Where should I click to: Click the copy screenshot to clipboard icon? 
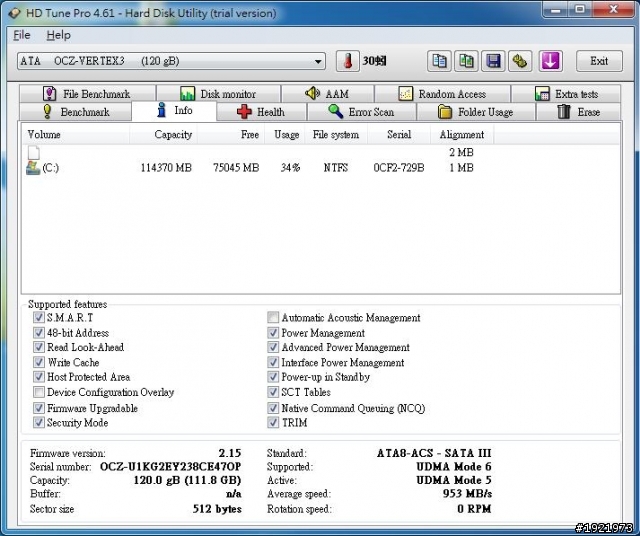(x=466, y=61)
